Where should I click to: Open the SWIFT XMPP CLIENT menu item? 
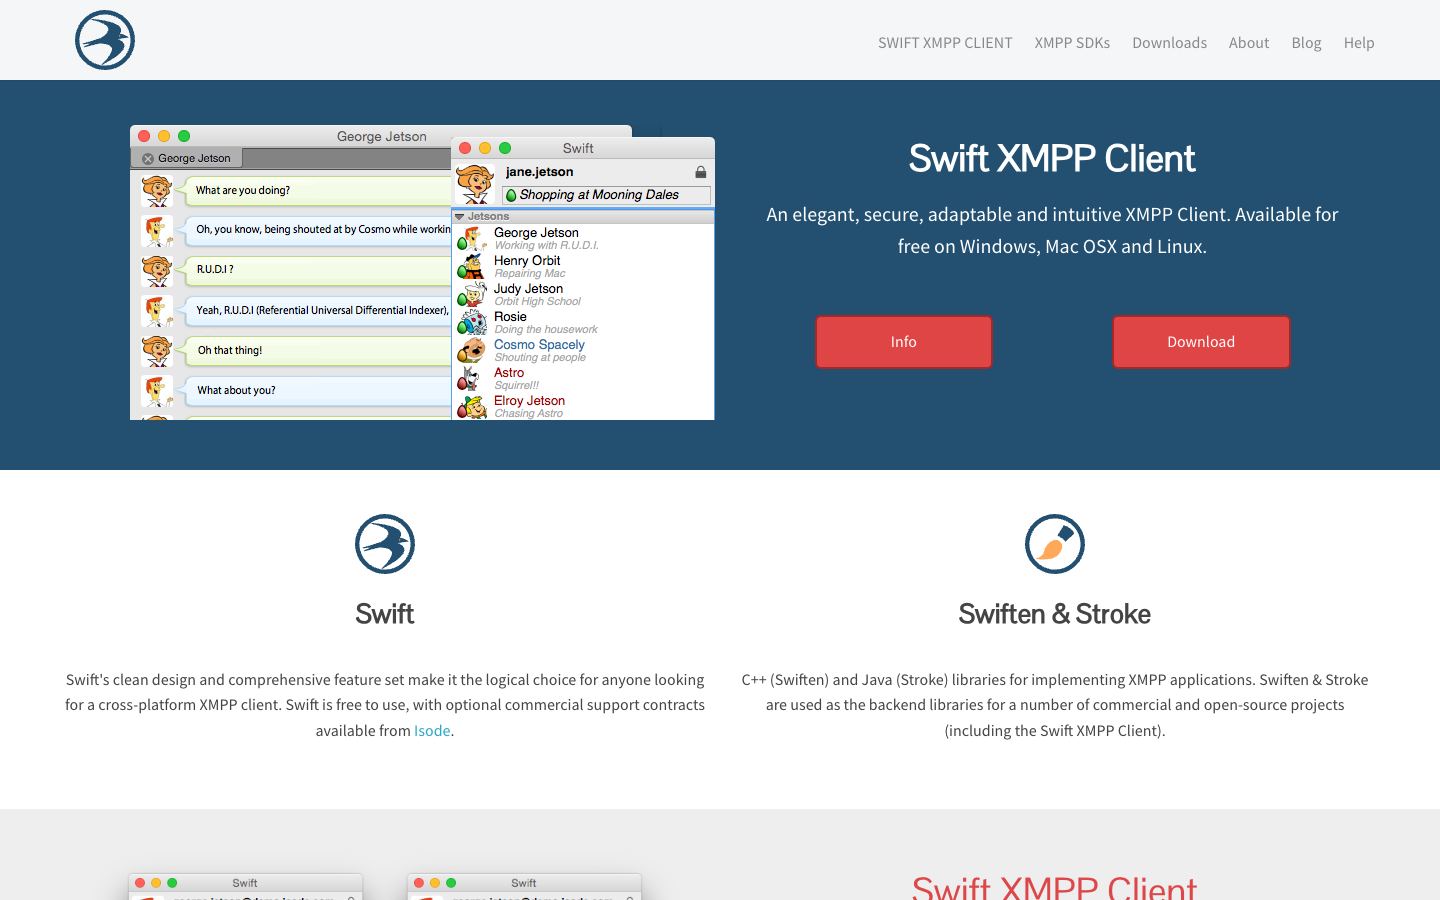[945, 43]
